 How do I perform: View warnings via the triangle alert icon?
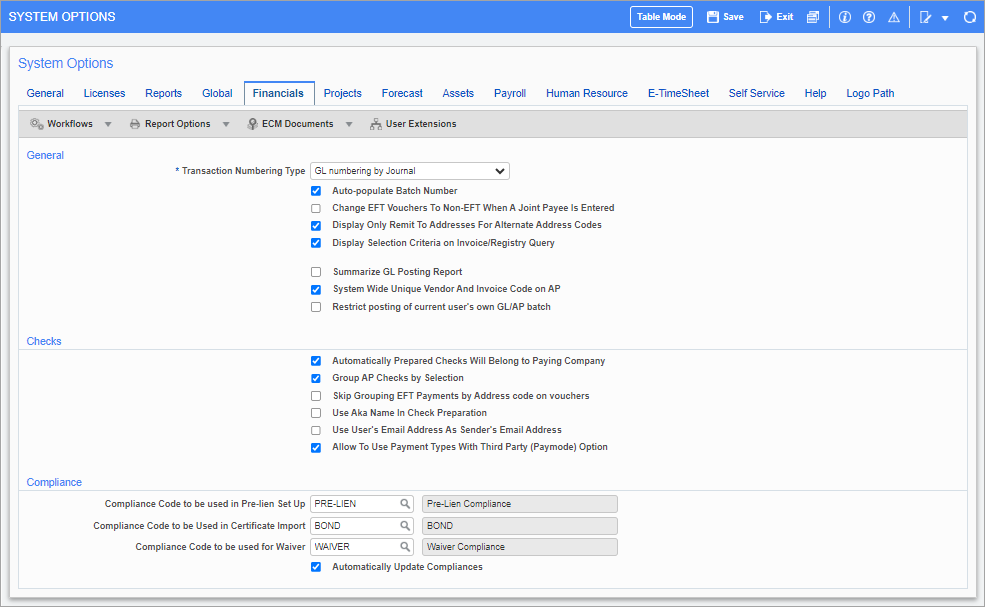pyautogui.click(x=893, y=16)
